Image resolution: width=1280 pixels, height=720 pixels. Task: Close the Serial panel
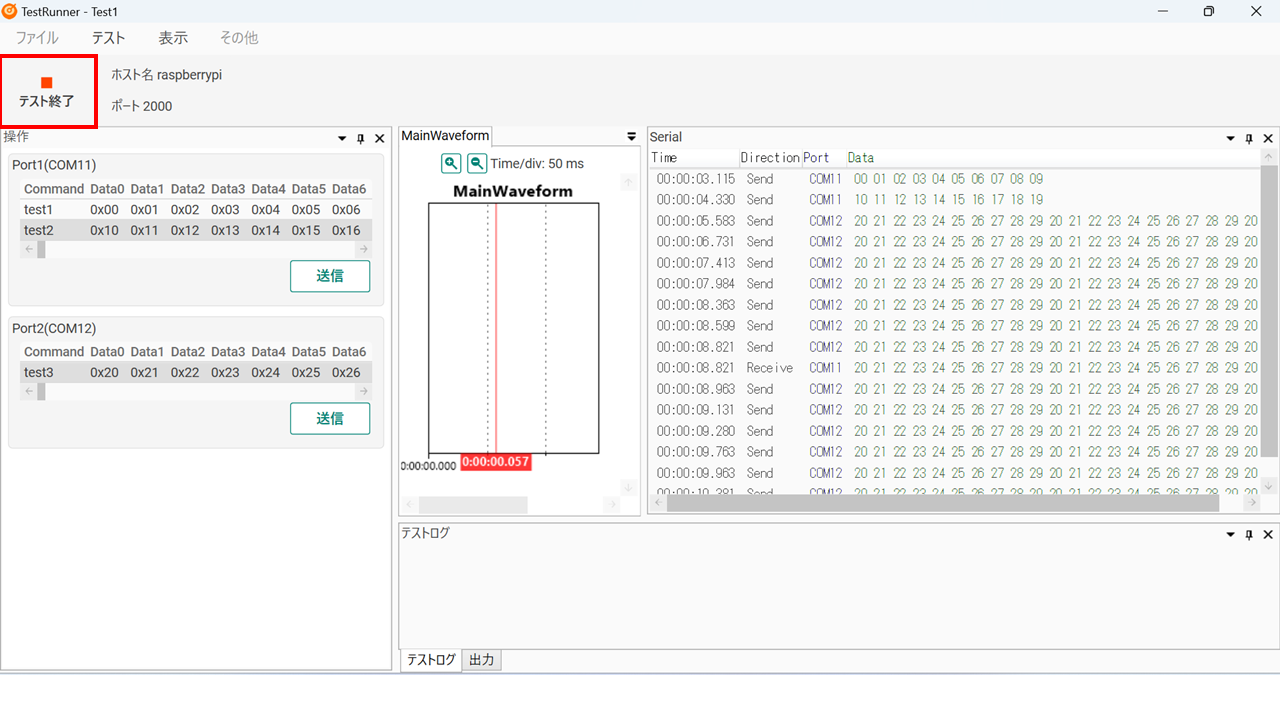point(1267,138)
